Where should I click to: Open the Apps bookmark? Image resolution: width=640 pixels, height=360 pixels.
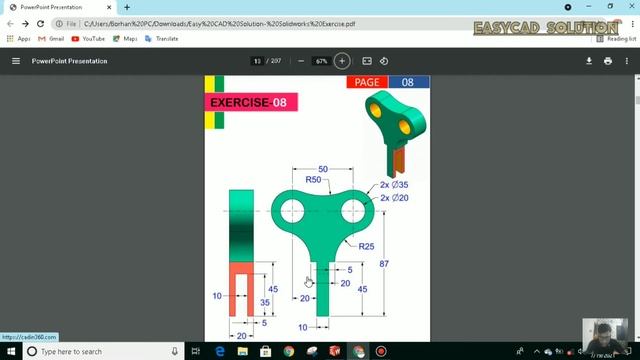click(x=18, y=39)
